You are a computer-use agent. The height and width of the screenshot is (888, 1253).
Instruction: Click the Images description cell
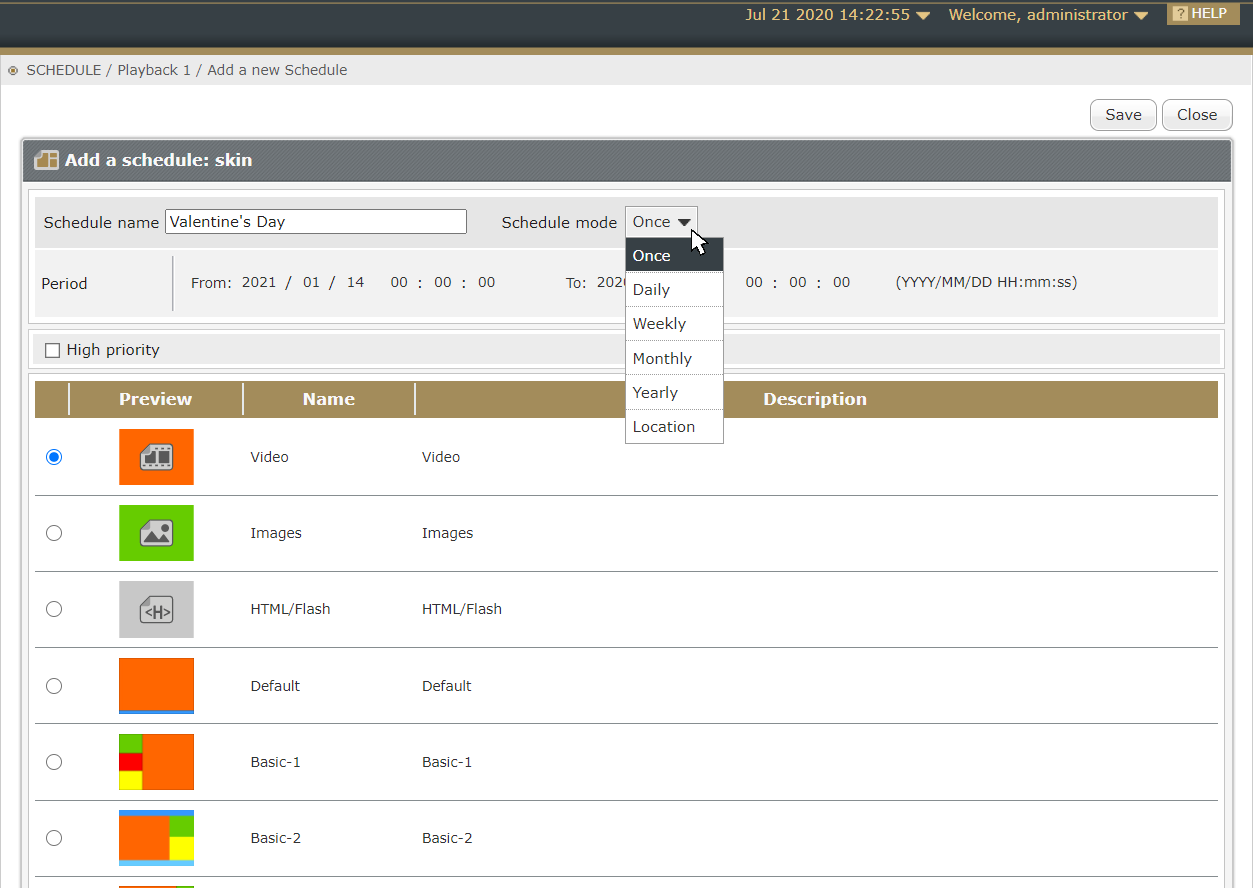(x=447, y=533)
